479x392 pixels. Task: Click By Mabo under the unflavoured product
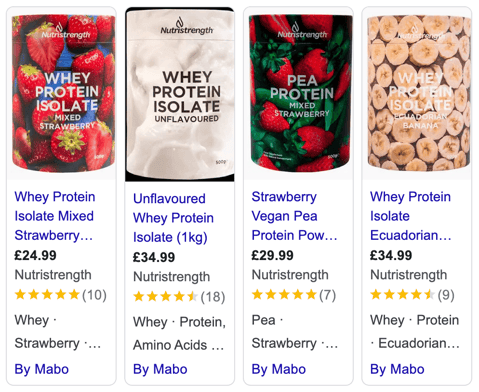pyautogui.click(x=160, y=369)
